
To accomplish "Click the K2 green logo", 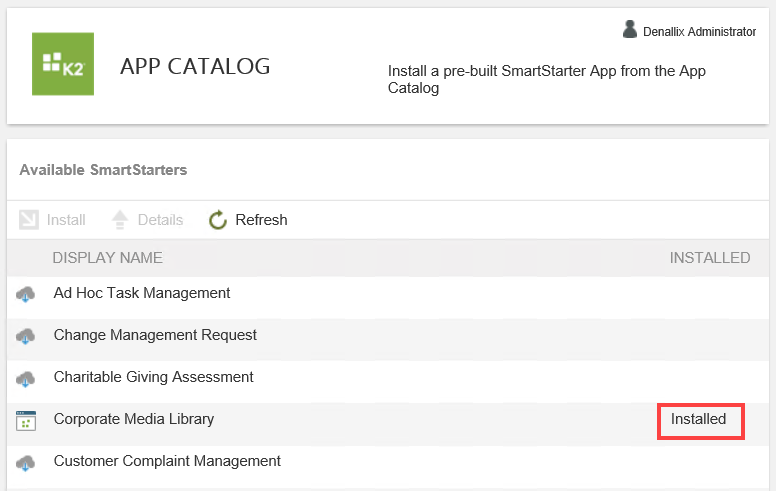I will (63, 64).
